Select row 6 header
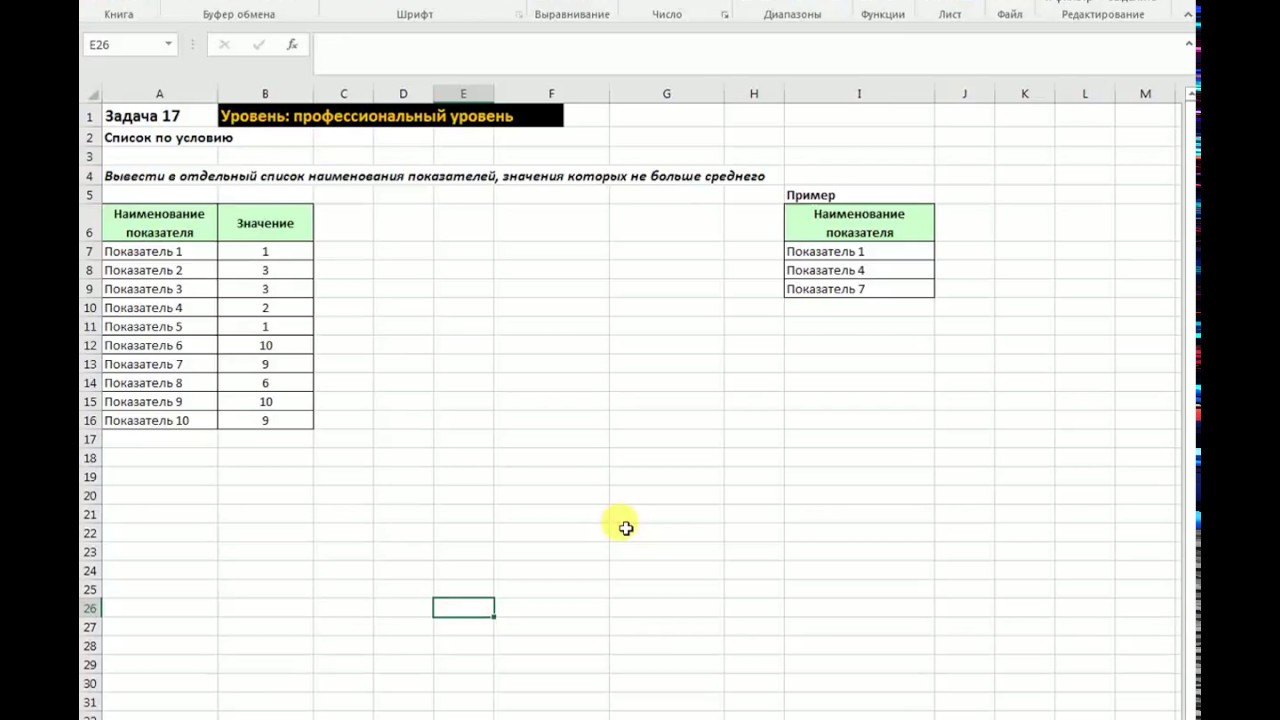This screenshot has height=720, width=1280. coord(90,223)
